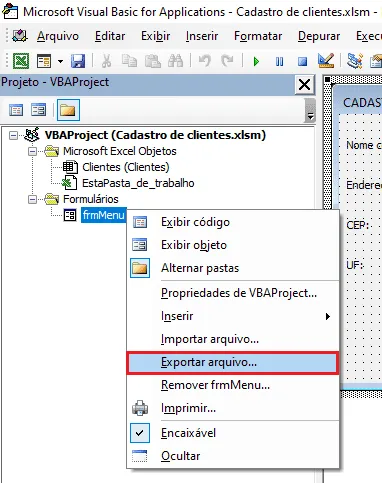Collapse the Microsoft Excel Objetos folder
382x483 pixels.
(x=32, y=151)
